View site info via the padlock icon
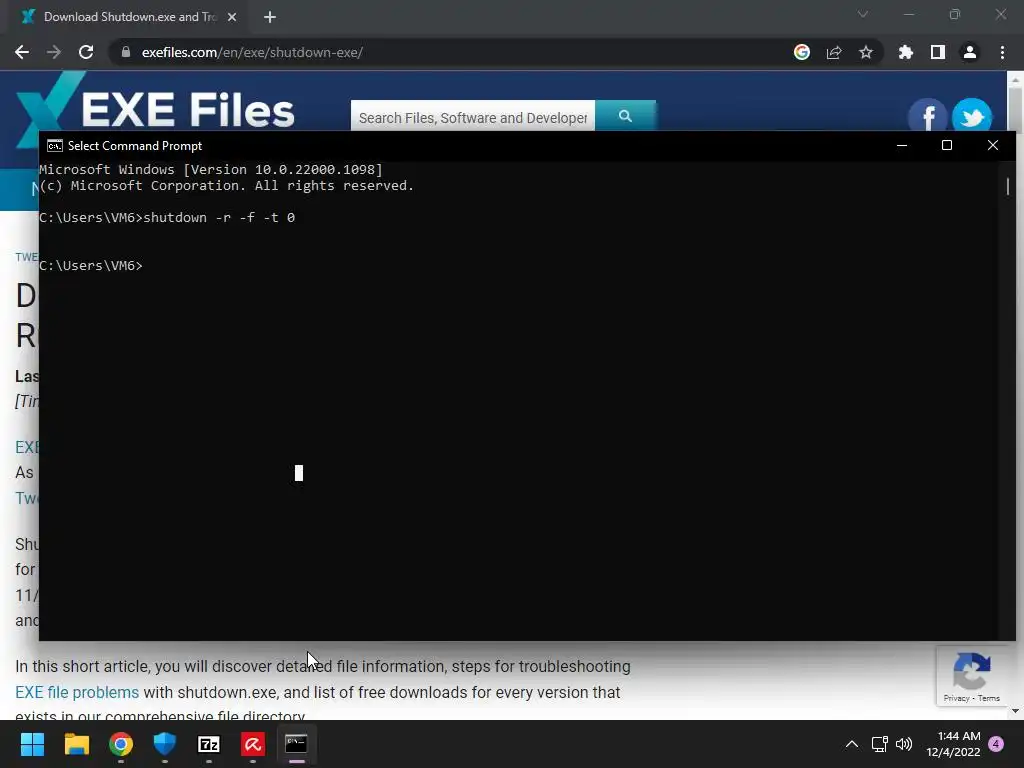Image resolution: width=1024 pixels, height=768 pixels. tap(126, 52)
